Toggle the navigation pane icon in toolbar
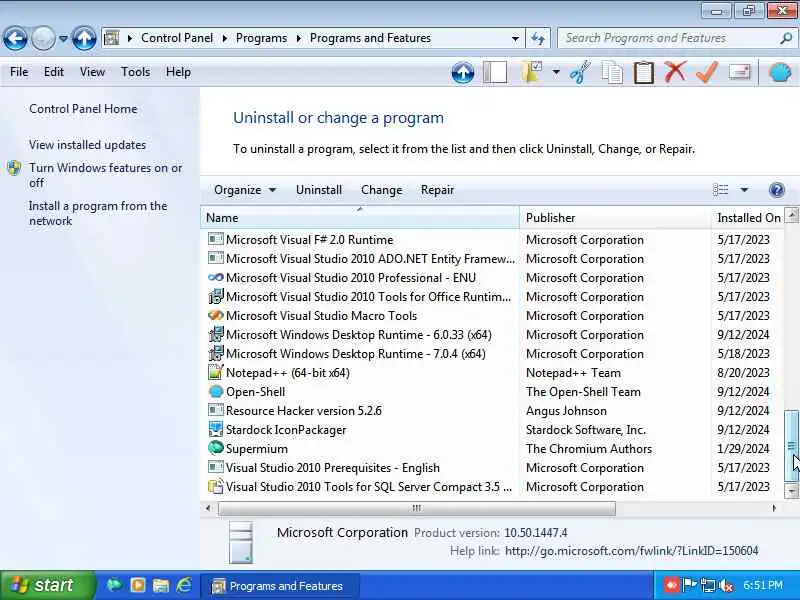The height and width of the screenshot is (600, 800). click(x=495, y=72)
